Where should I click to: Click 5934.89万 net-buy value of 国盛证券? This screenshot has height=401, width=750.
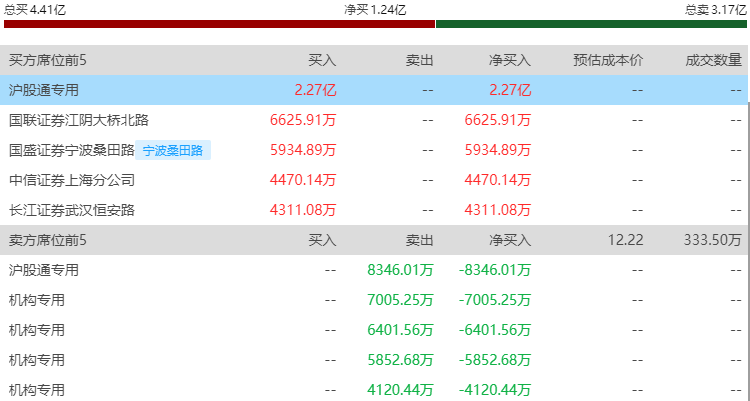(498, 150)
